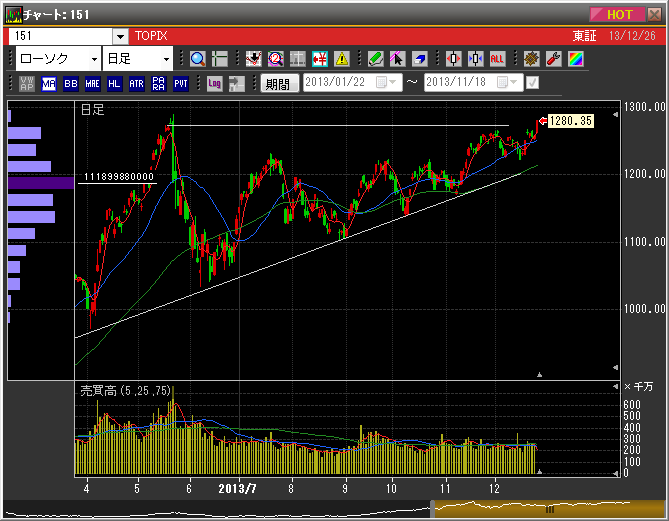Click the highlighted dark purple volume profile bar

41,183
